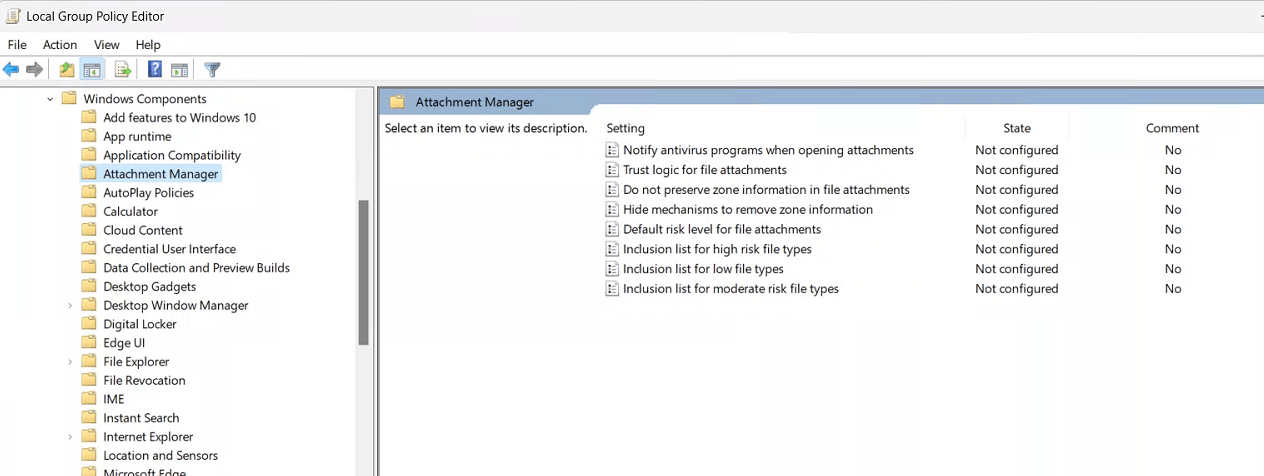Click folder icon next to Instant Search
This screenshot has width=1264, height=476.
click(x=89, y=418)
